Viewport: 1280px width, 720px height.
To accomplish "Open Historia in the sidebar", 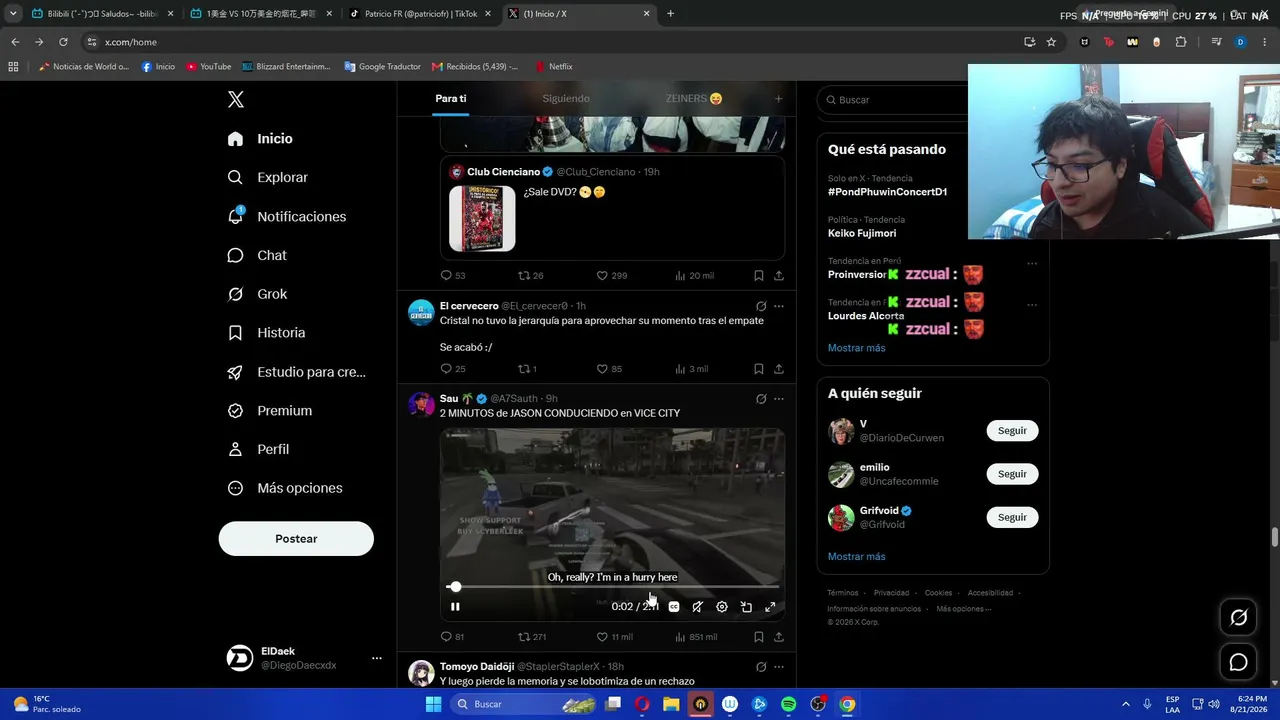I will click(x=266, y=333).
